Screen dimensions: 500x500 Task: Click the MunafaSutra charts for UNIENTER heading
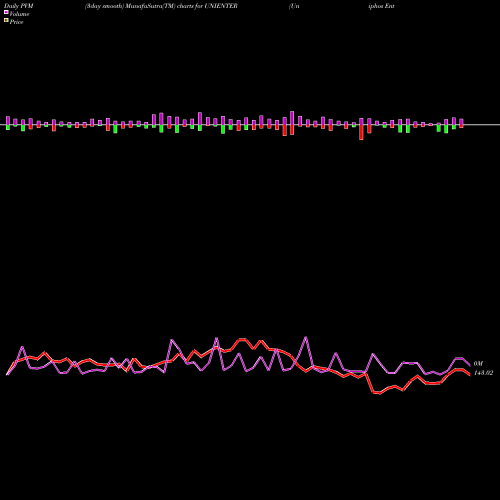coord(161,6)
